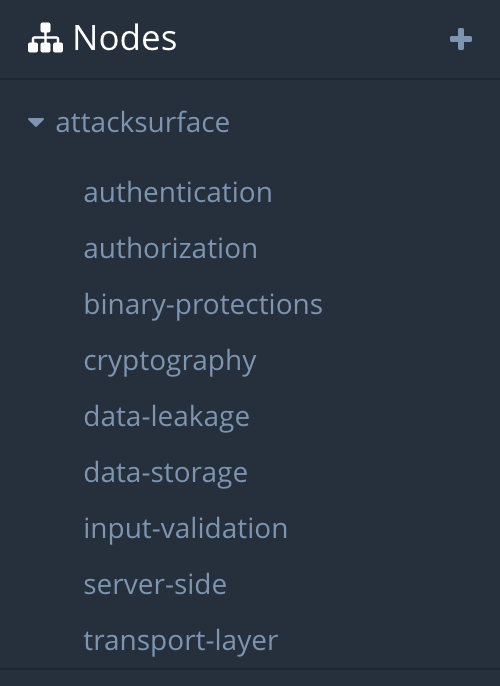Viewport: 500px width, 686px height.
Task: Navigate to the transport-layer link
Action: 181,641
